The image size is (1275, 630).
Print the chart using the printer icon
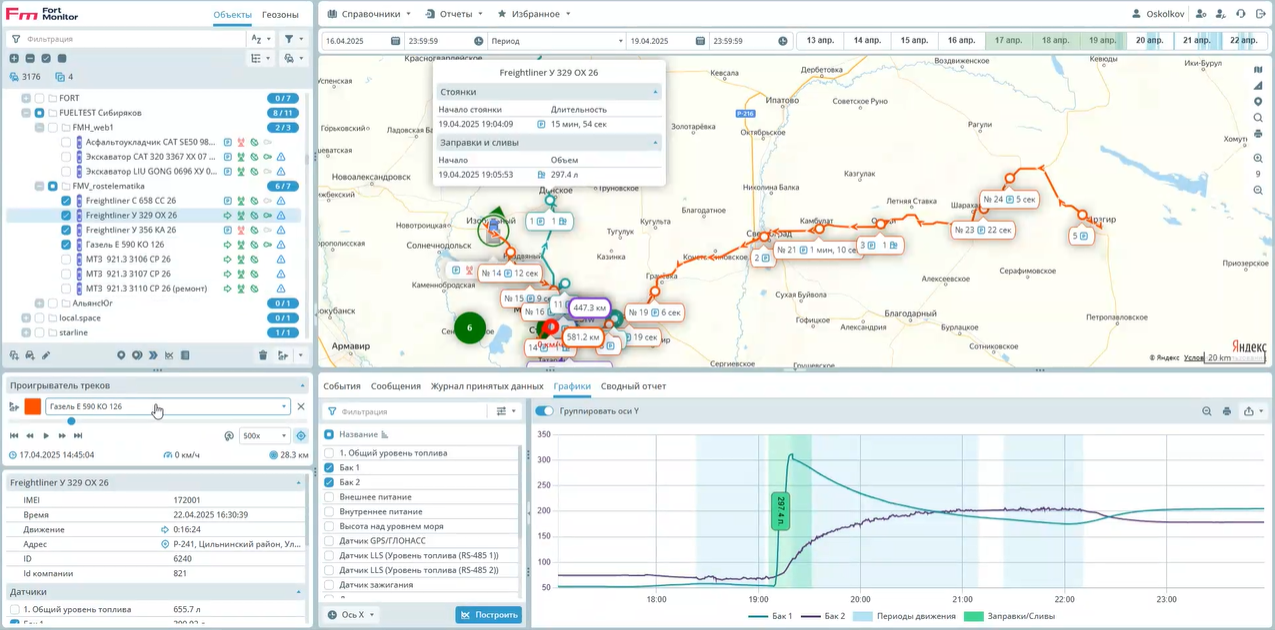click(x=1227, y=411)
